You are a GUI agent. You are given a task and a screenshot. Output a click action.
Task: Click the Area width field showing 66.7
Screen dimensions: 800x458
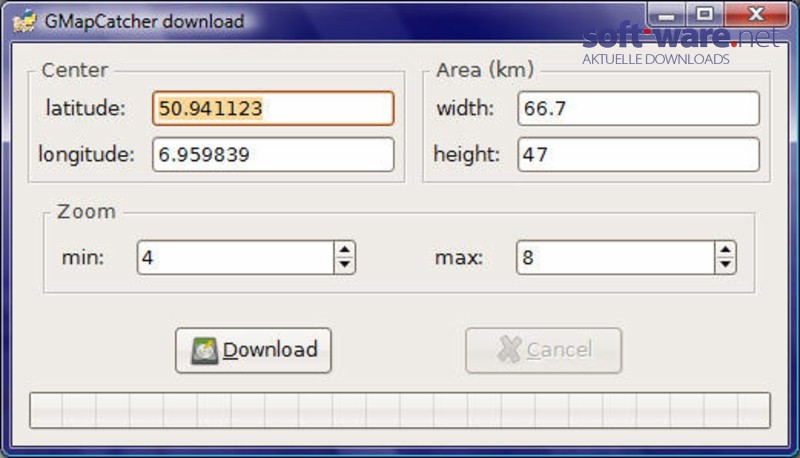[x=638, y=108]
